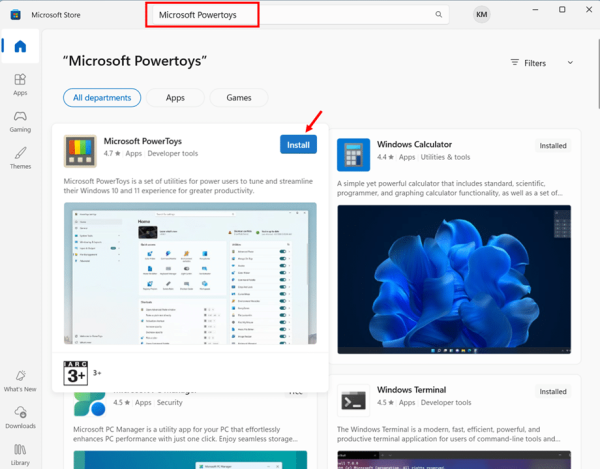The width and height of the screenshot is (600, 469).
Task: Click the Windows Terminal description text
Action: point(448,434)
